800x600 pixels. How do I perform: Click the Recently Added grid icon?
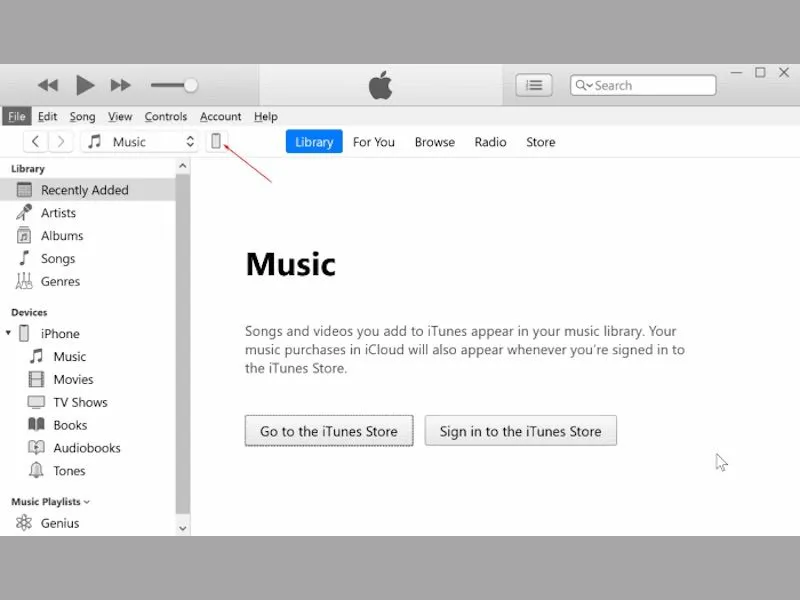[x=24, y=190]
